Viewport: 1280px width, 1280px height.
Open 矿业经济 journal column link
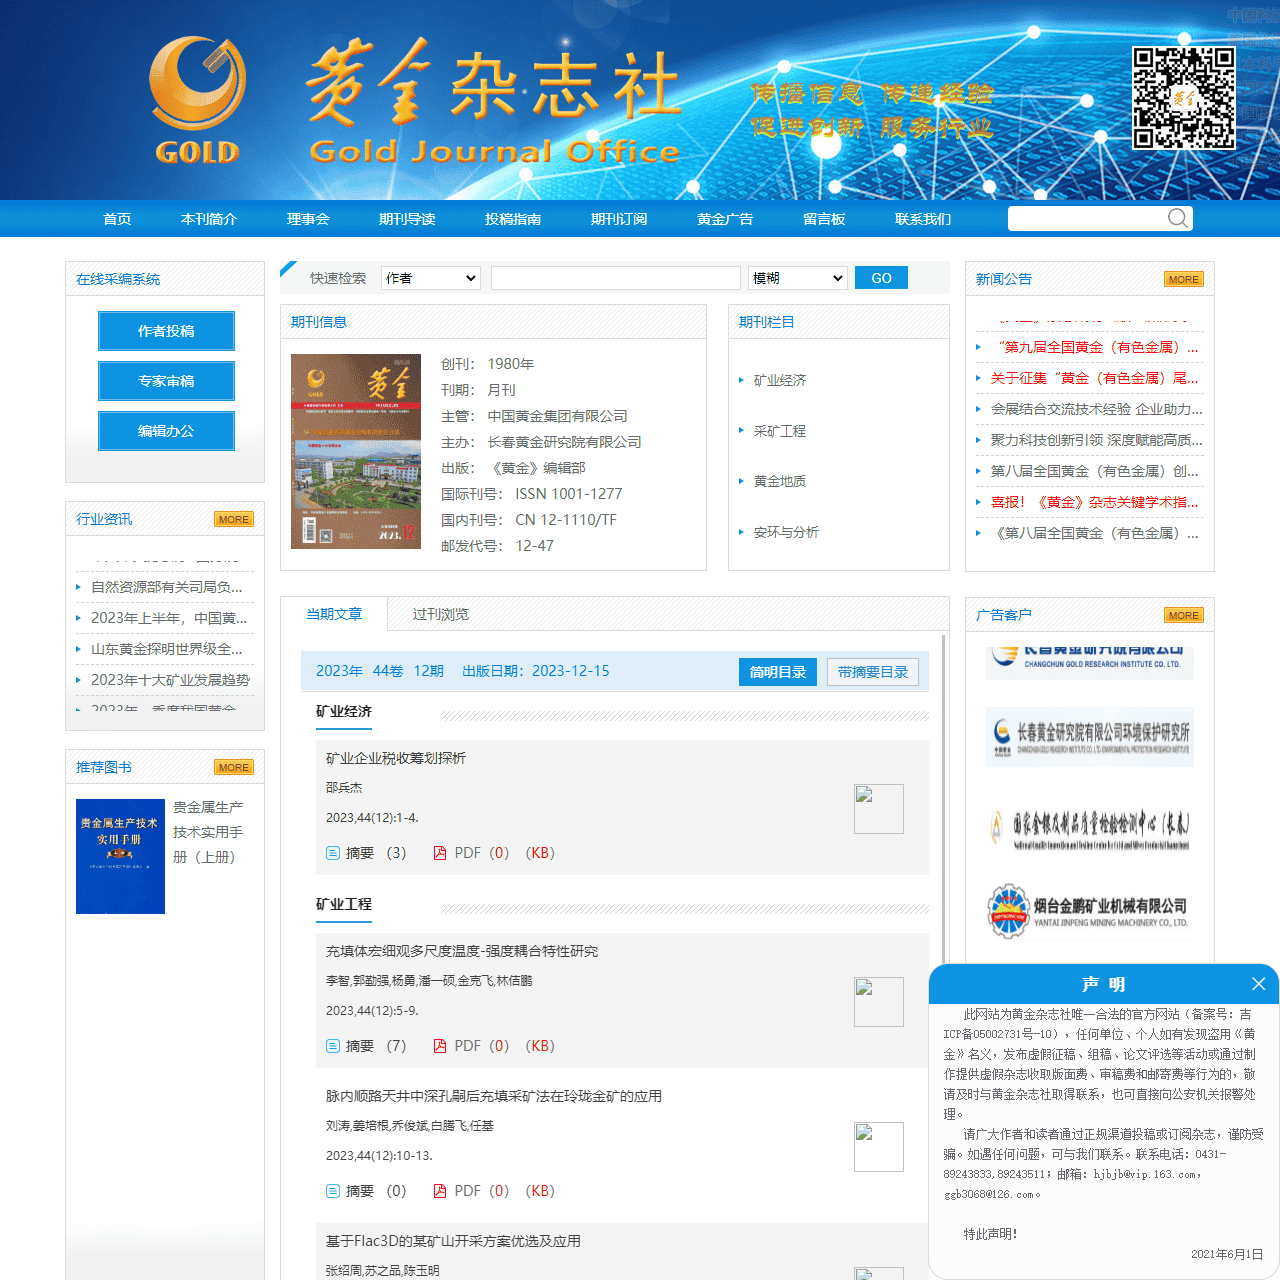coord(780,380)
